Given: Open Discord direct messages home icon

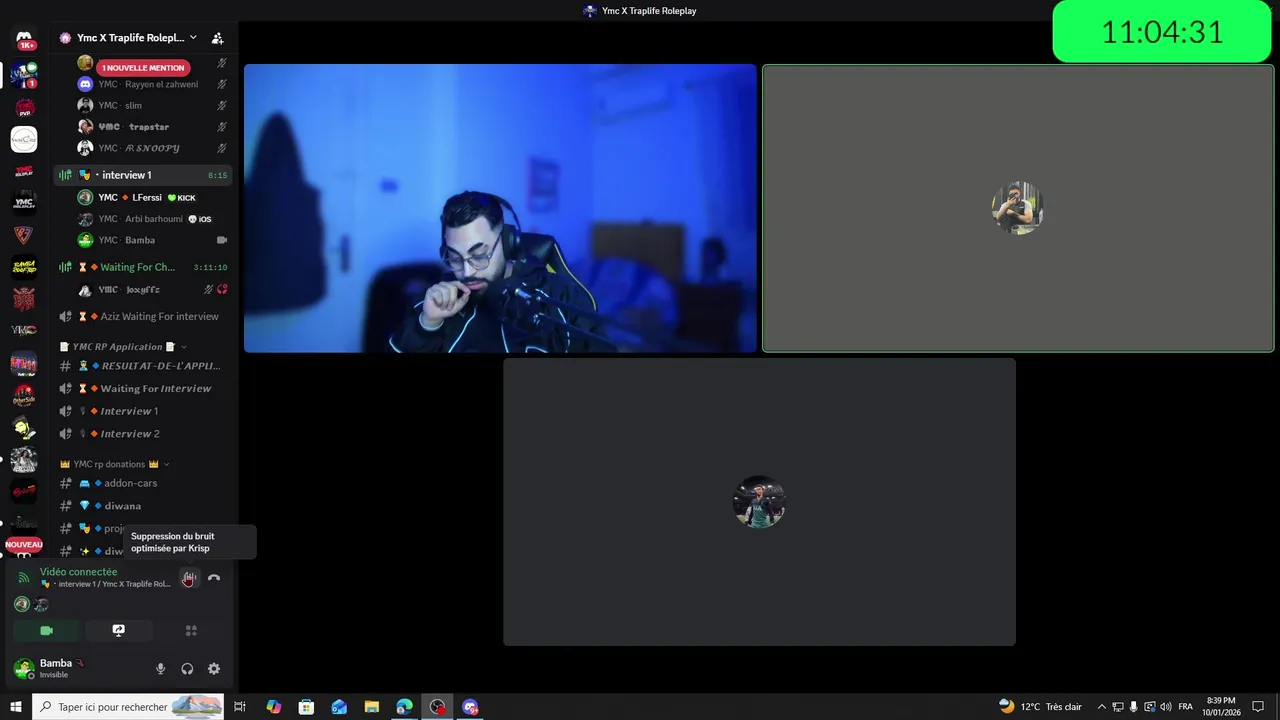Looking at the screenshot, I should [x=24, y=40].
